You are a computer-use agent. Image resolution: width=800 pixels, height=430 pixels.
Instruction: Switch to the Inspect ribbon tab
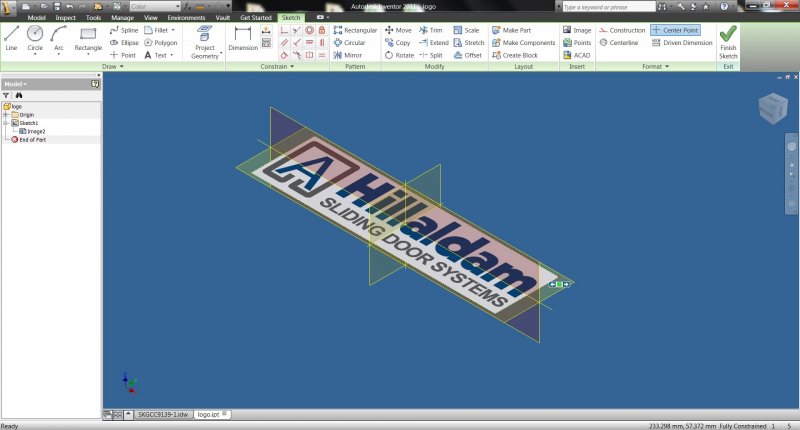tap(65, 18)
